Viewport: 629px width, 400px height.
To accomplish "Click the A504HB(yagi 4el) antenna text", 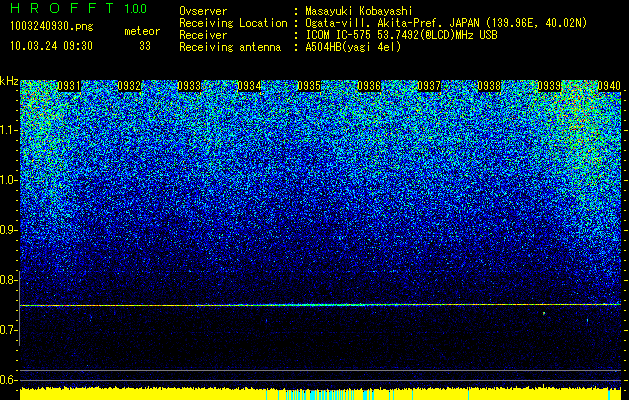I will click(353, 47).
